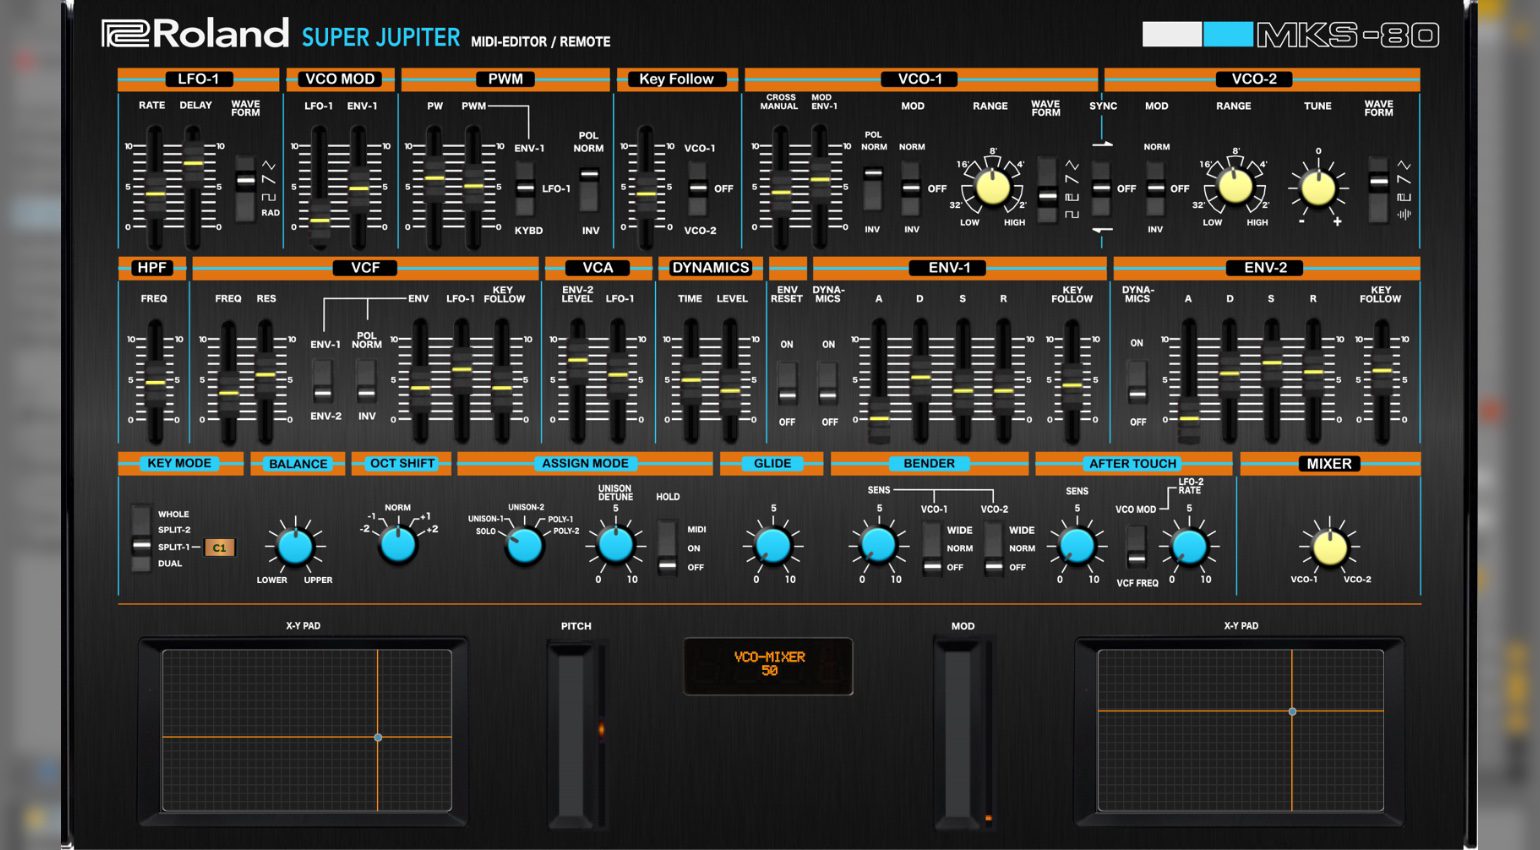This screenshot has height=850, width=1540.
Task: Click the VCF RES slider
Action: click(x=265, y=382)
